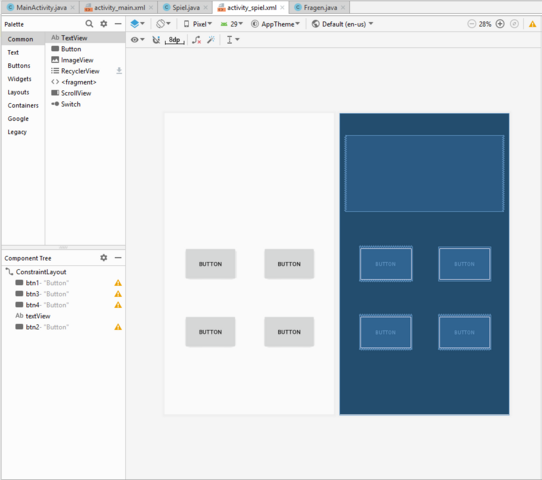Pick ScrollView from the palette

(85, 93)
